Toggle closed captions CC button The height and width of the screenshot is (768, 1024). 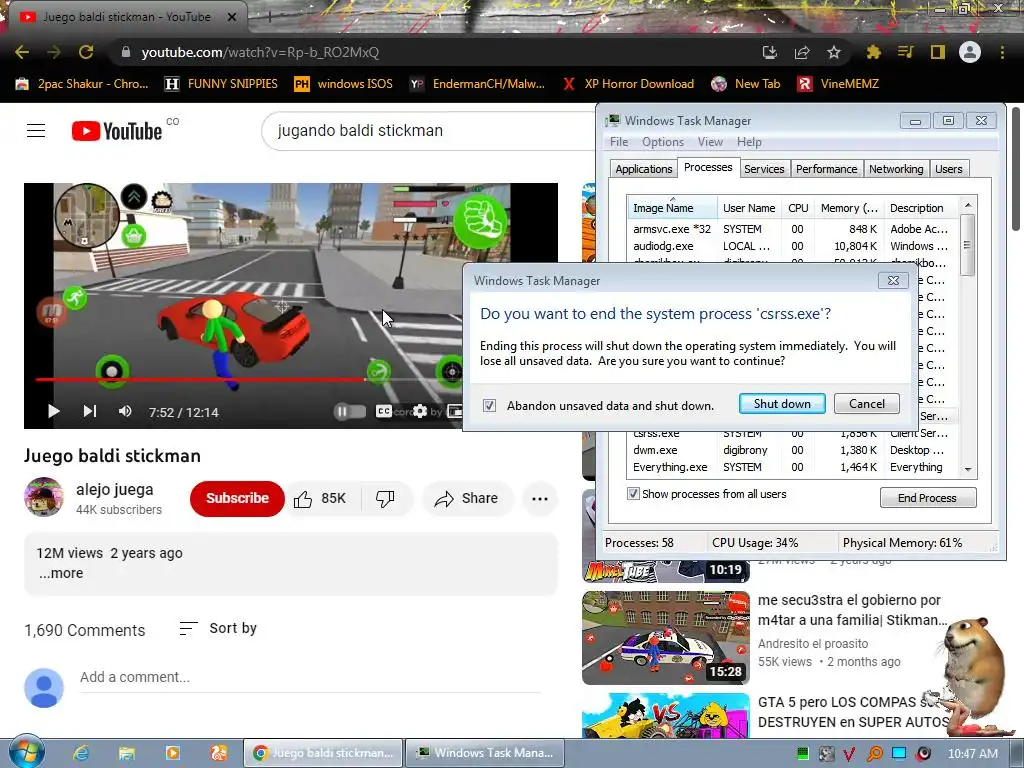(384, 411)
